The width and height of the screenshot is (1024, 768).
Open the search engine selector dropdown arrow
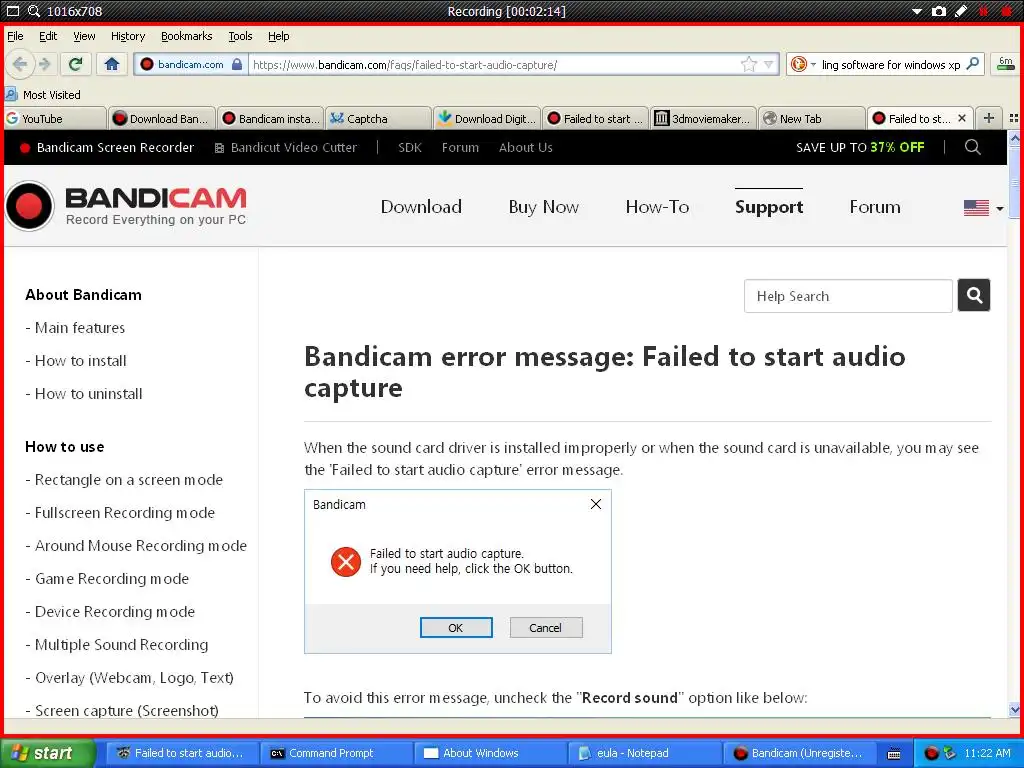click(813, 64)
